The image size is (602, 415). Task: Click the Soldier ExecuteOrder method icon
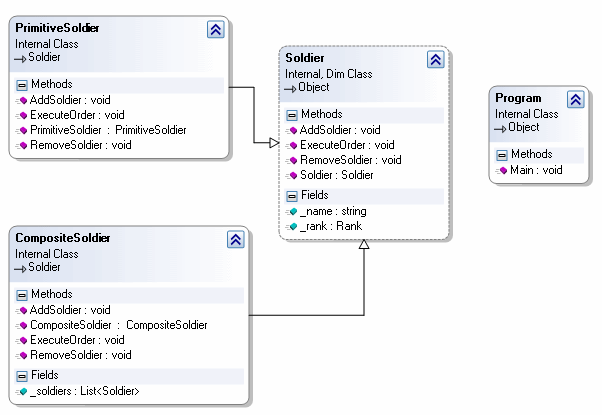(x=292, y=145)
